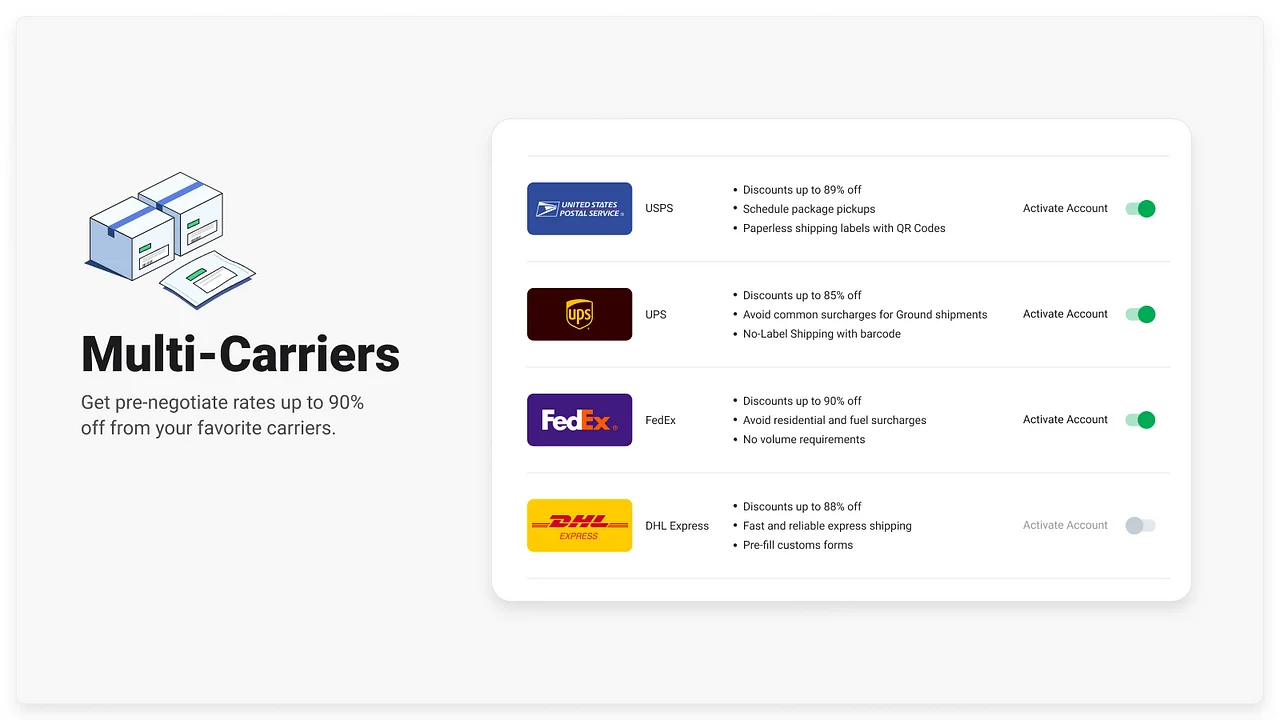The image size is (1280, 720).
Task: Select the DHL Express carrier name
Action: click(x=677, y=526)
